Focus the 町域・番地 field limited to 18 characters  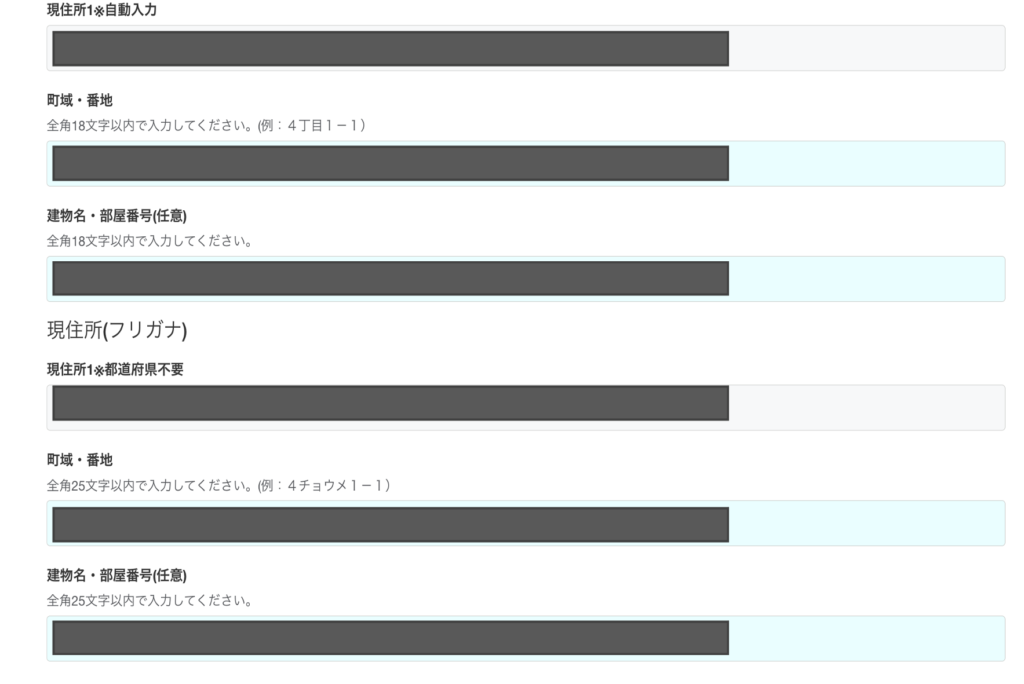tap(866, 163)
